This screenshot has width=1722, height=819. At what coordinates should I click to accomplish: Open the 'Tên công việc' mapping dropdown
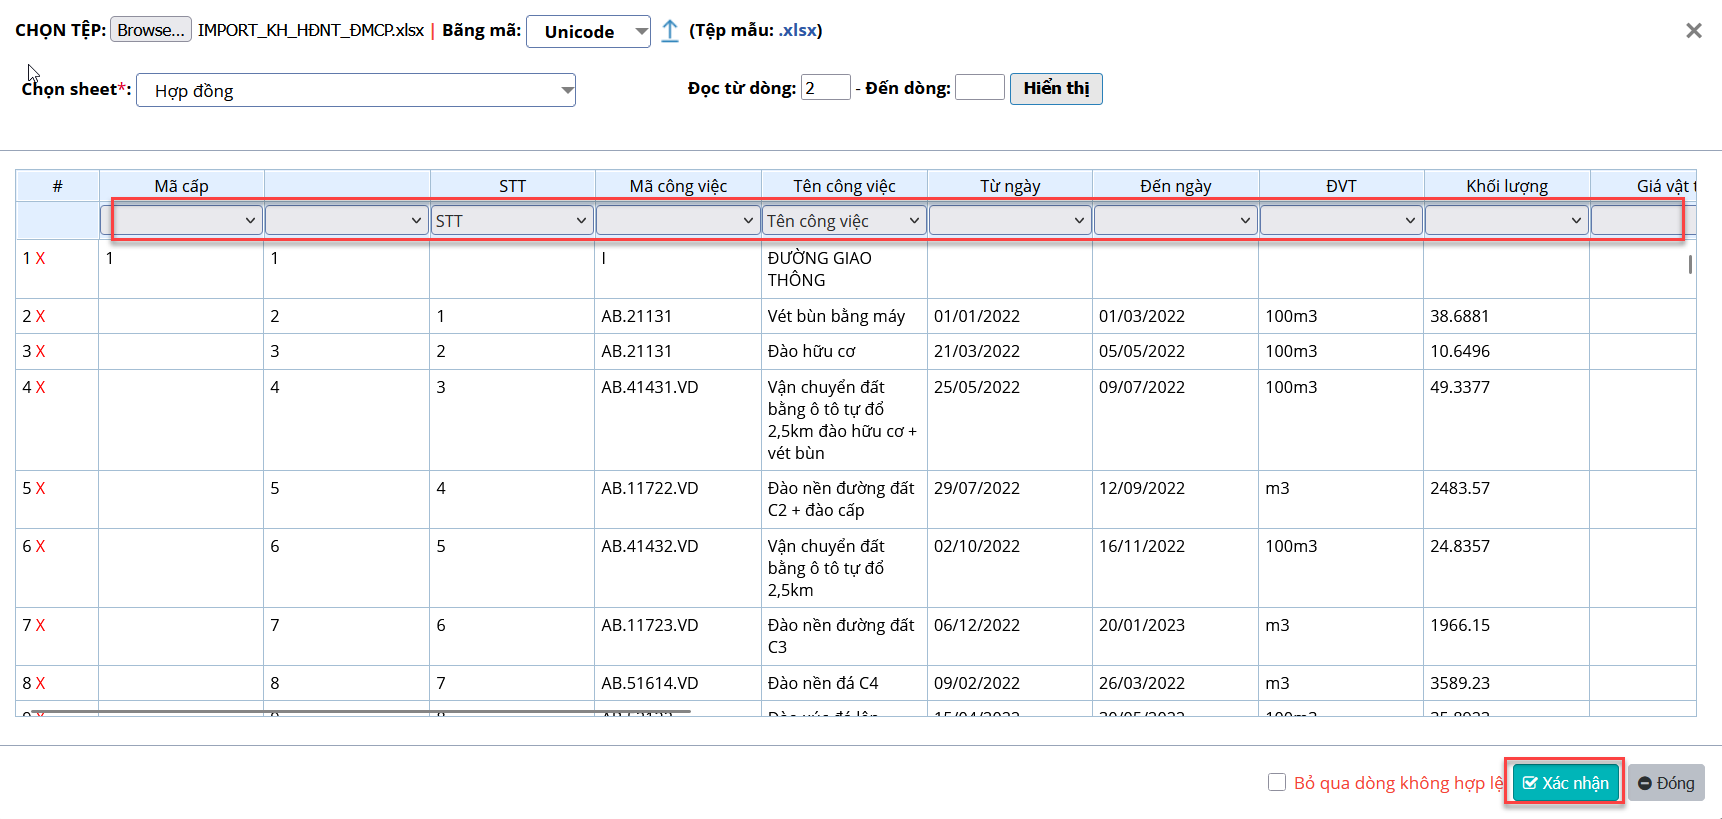tap(844, 220)
